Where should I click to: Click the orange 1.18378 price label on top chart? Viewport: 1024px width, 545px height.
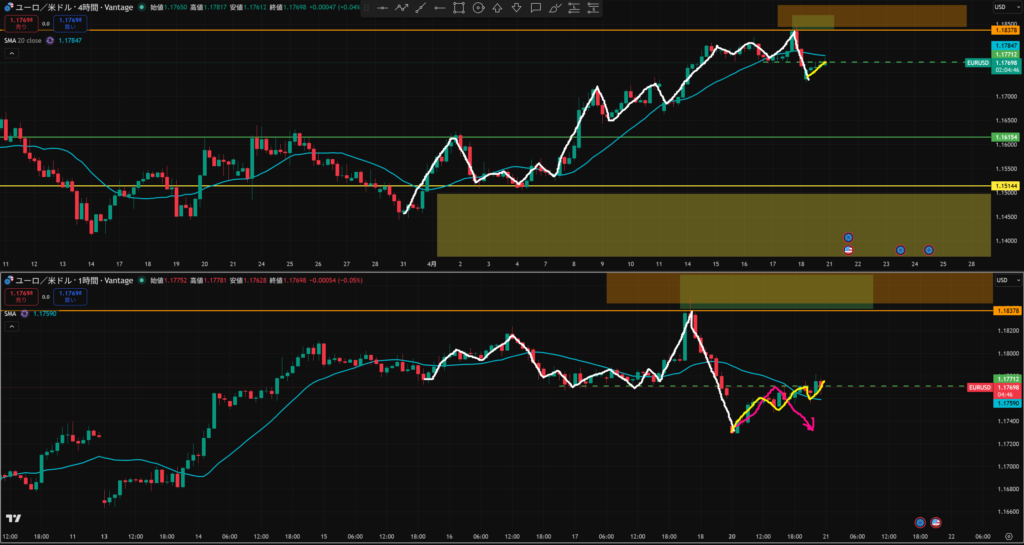coord(1004,31)
